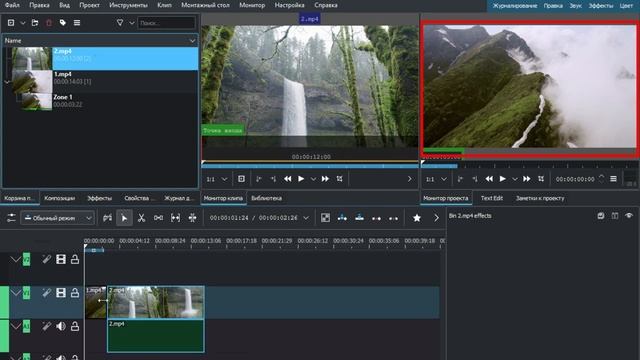Click the add clip icon in project bin
640x360 pixels.
(11, 23)
